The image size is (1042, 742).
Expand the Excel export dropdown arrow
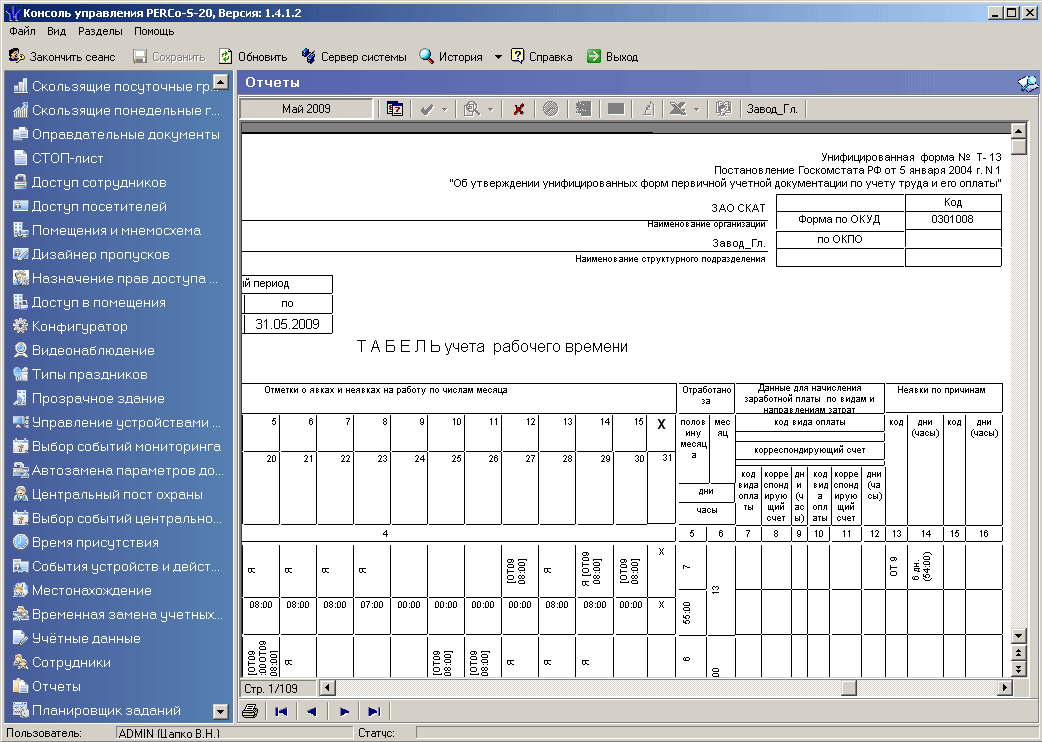click(x=696, y=109)
